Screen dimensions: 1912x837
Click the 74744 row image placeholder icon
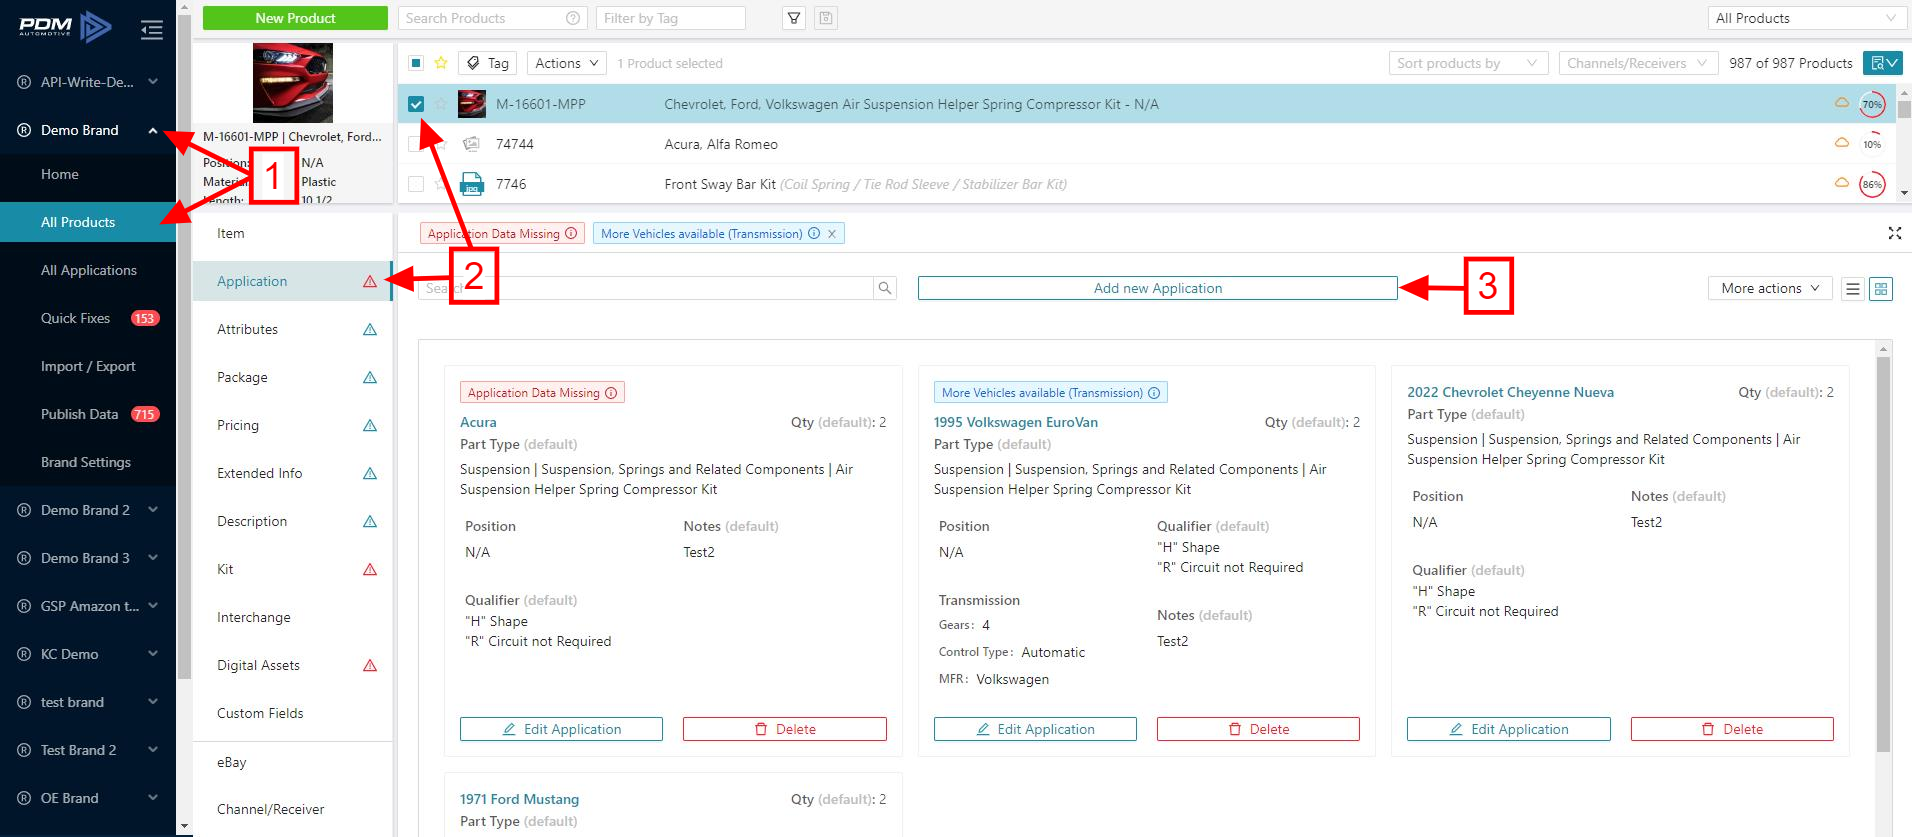(471, 144)
